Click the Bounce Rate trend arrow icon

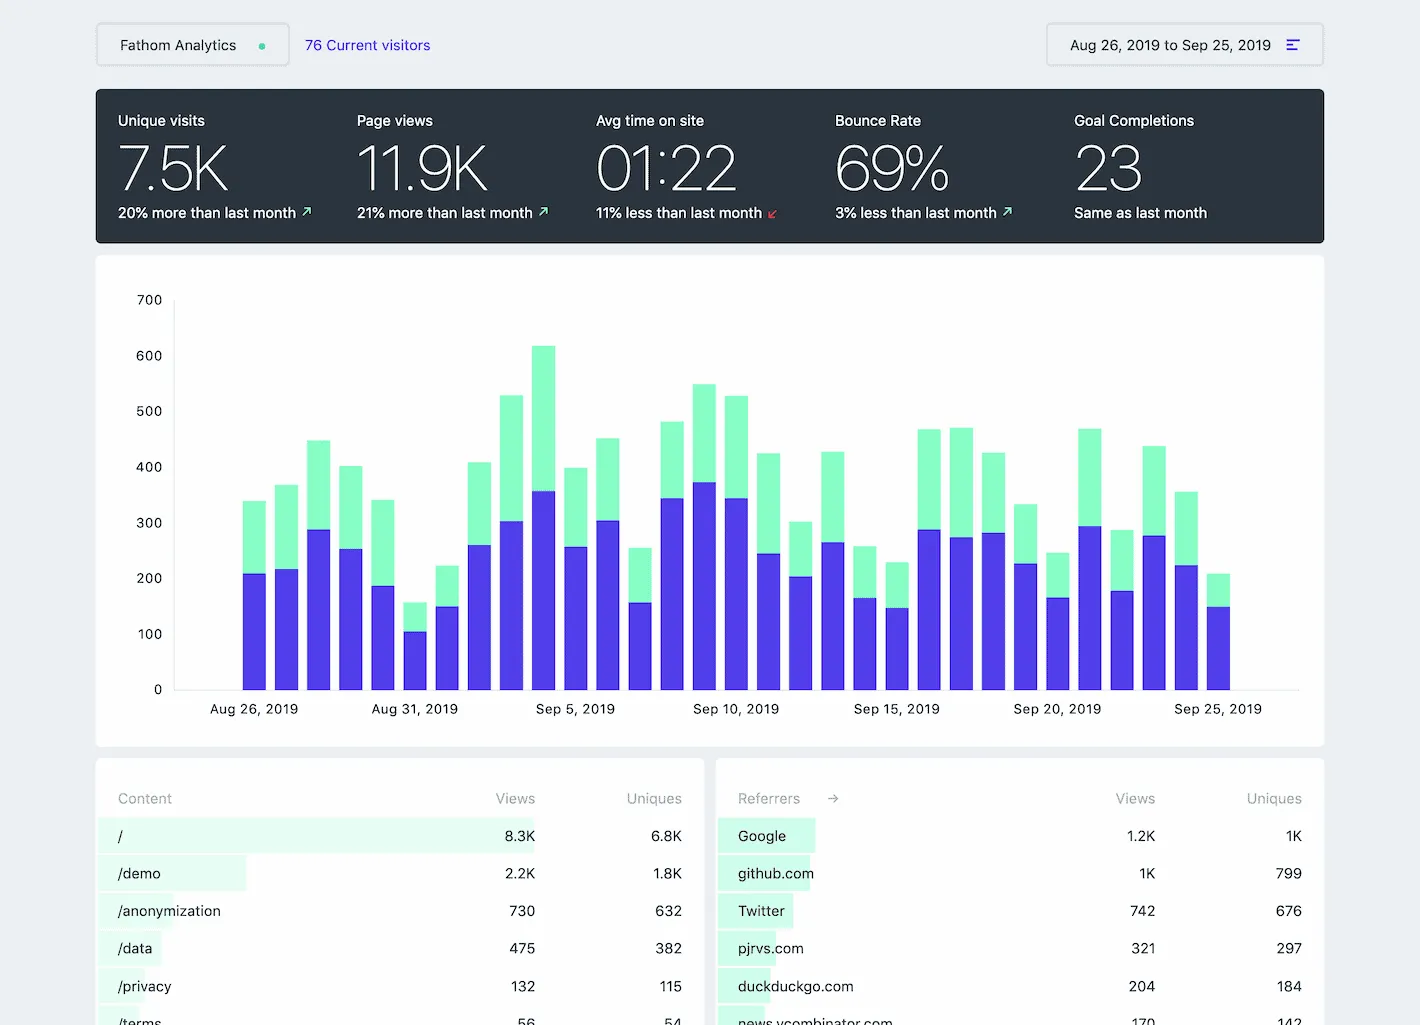pos(1006,212)
